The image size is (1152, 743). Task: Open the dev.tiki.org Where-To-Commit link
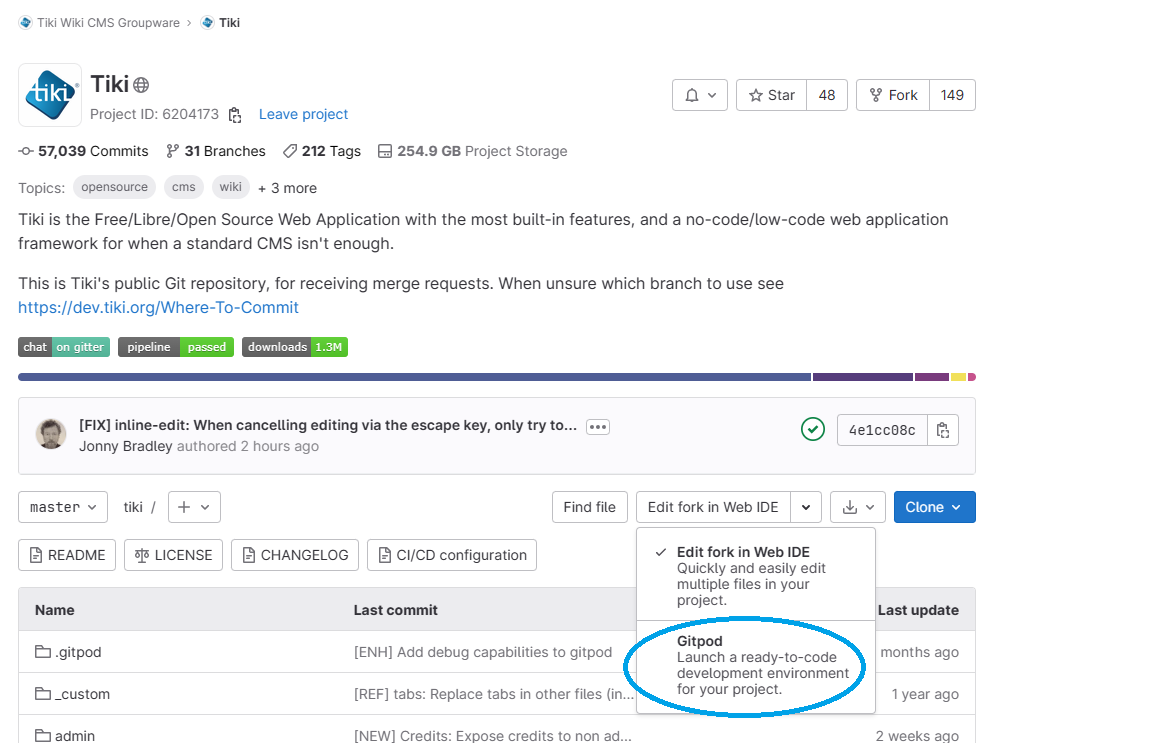pyautogui.click(x=159, y=307)
